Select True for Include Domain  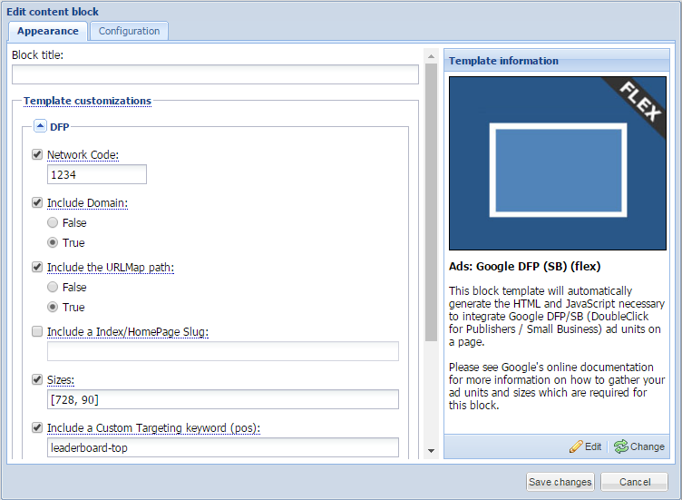click(x=53, y=243)
